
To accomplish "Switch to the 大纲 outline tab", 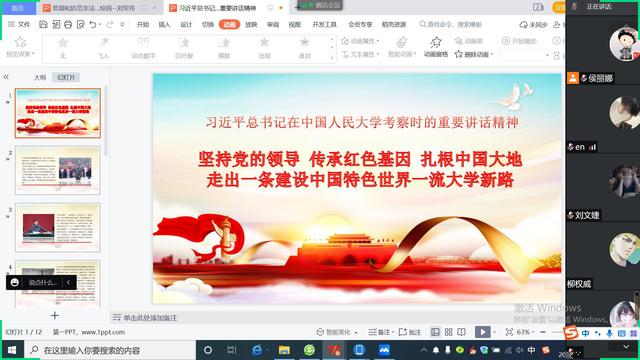I will pyautogui.click(x=40, y=77).
